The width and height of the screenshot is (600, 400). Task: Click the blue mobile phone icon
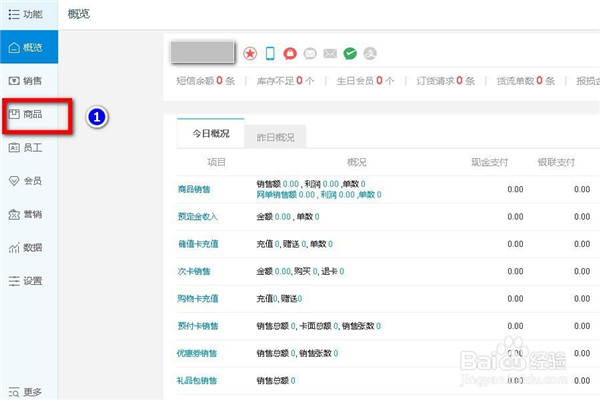point(270,53)
